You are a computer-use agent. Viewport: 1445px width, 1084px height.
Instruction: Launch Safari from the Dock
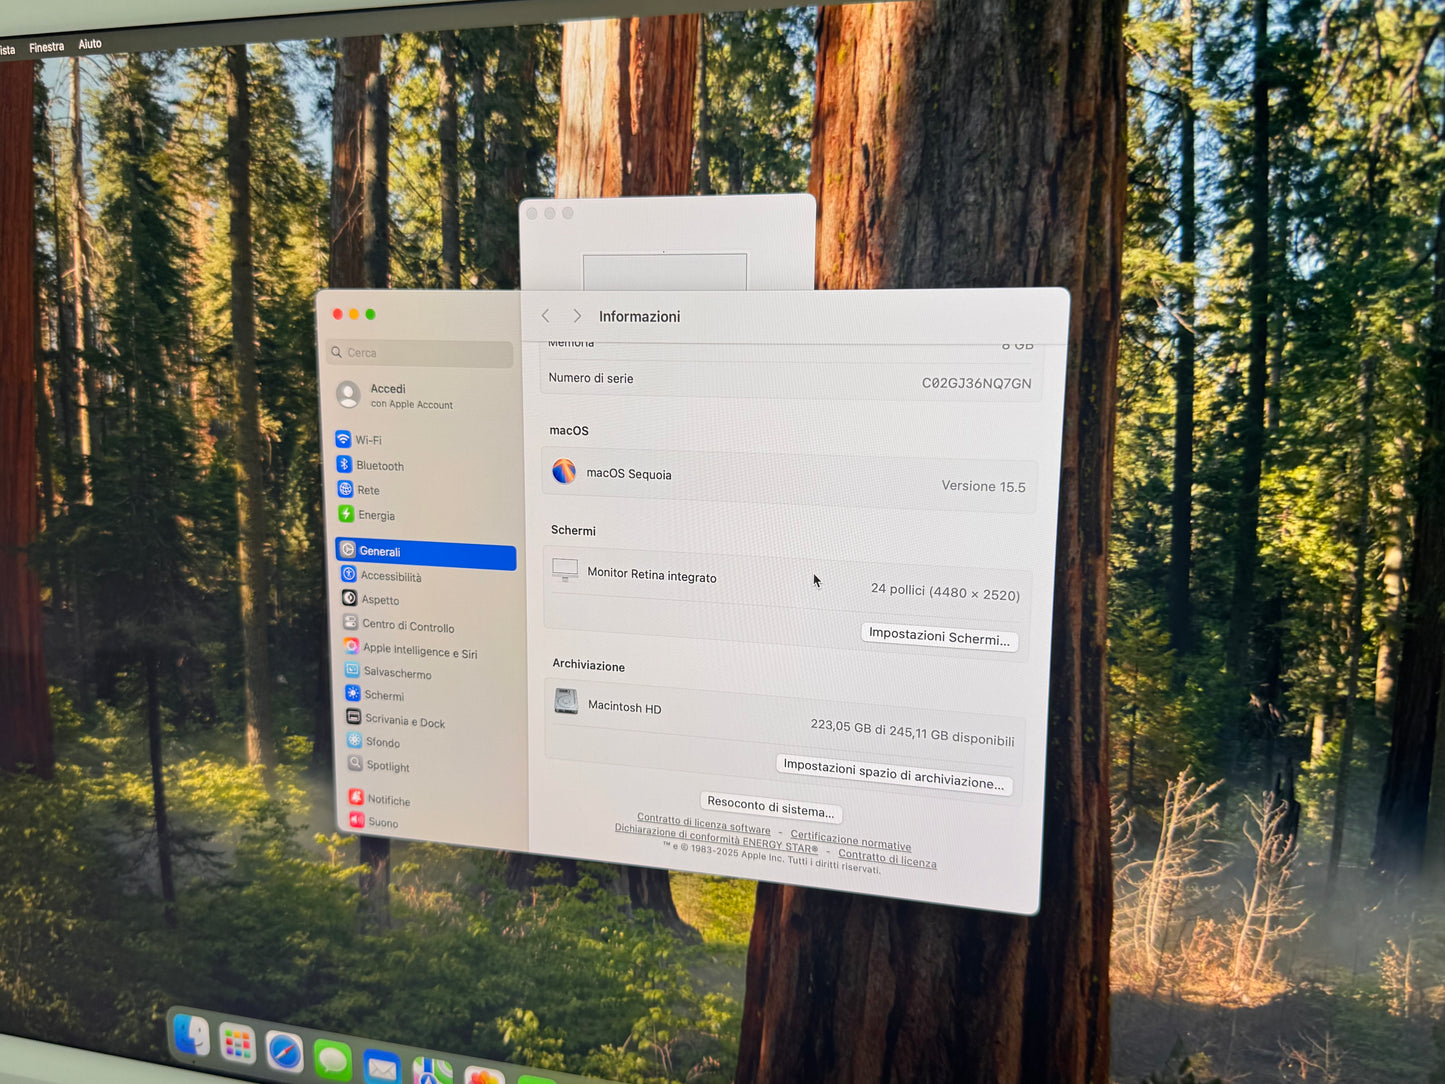coord(285,1053)
